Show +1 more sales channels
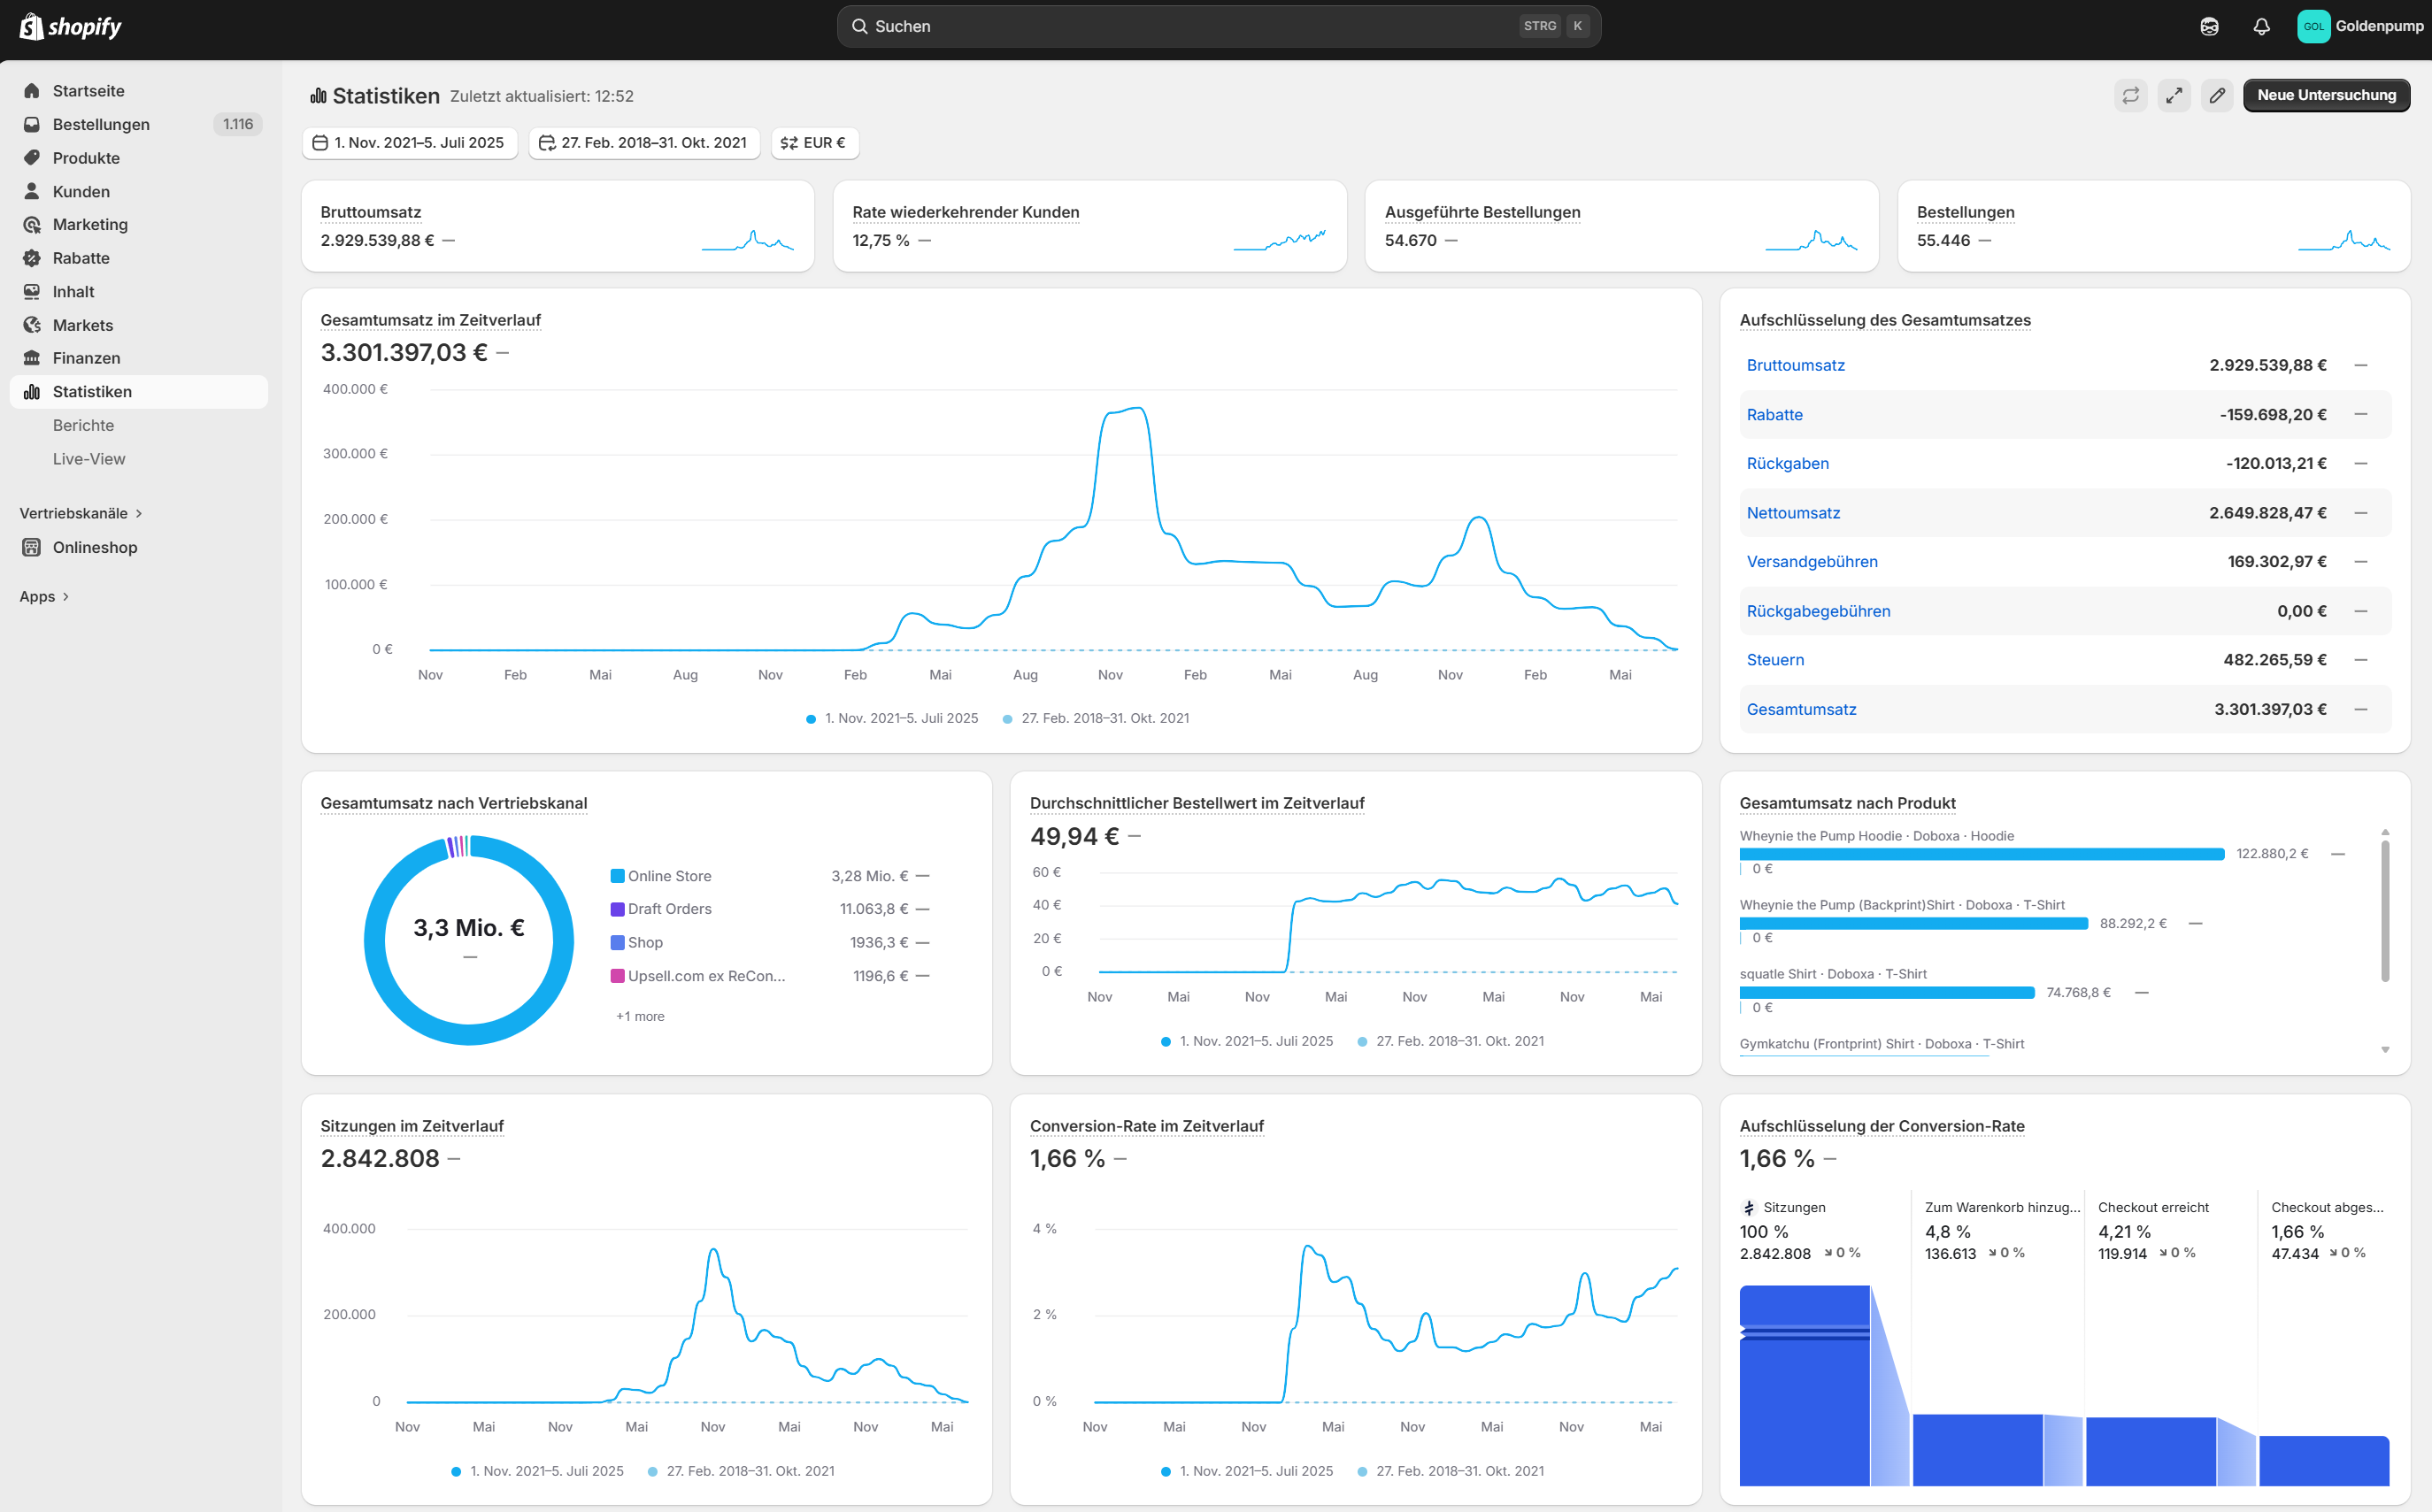The image size is (2432, 1512). (639, 1016)
